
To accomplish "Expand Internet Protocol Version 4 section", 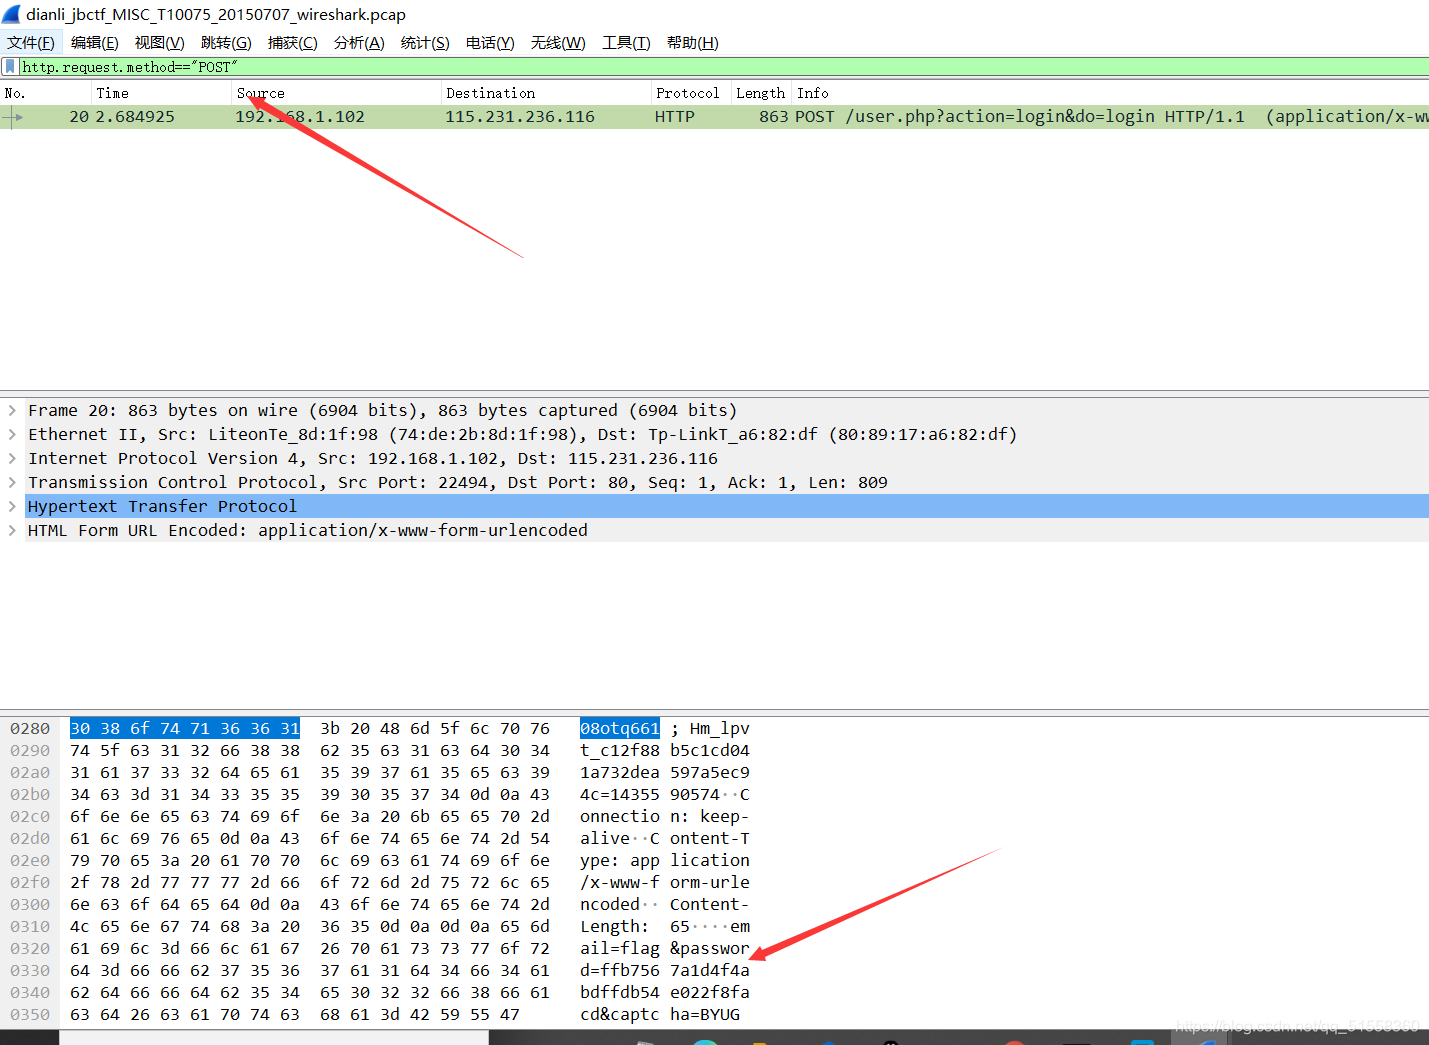I will coord(12,458).
